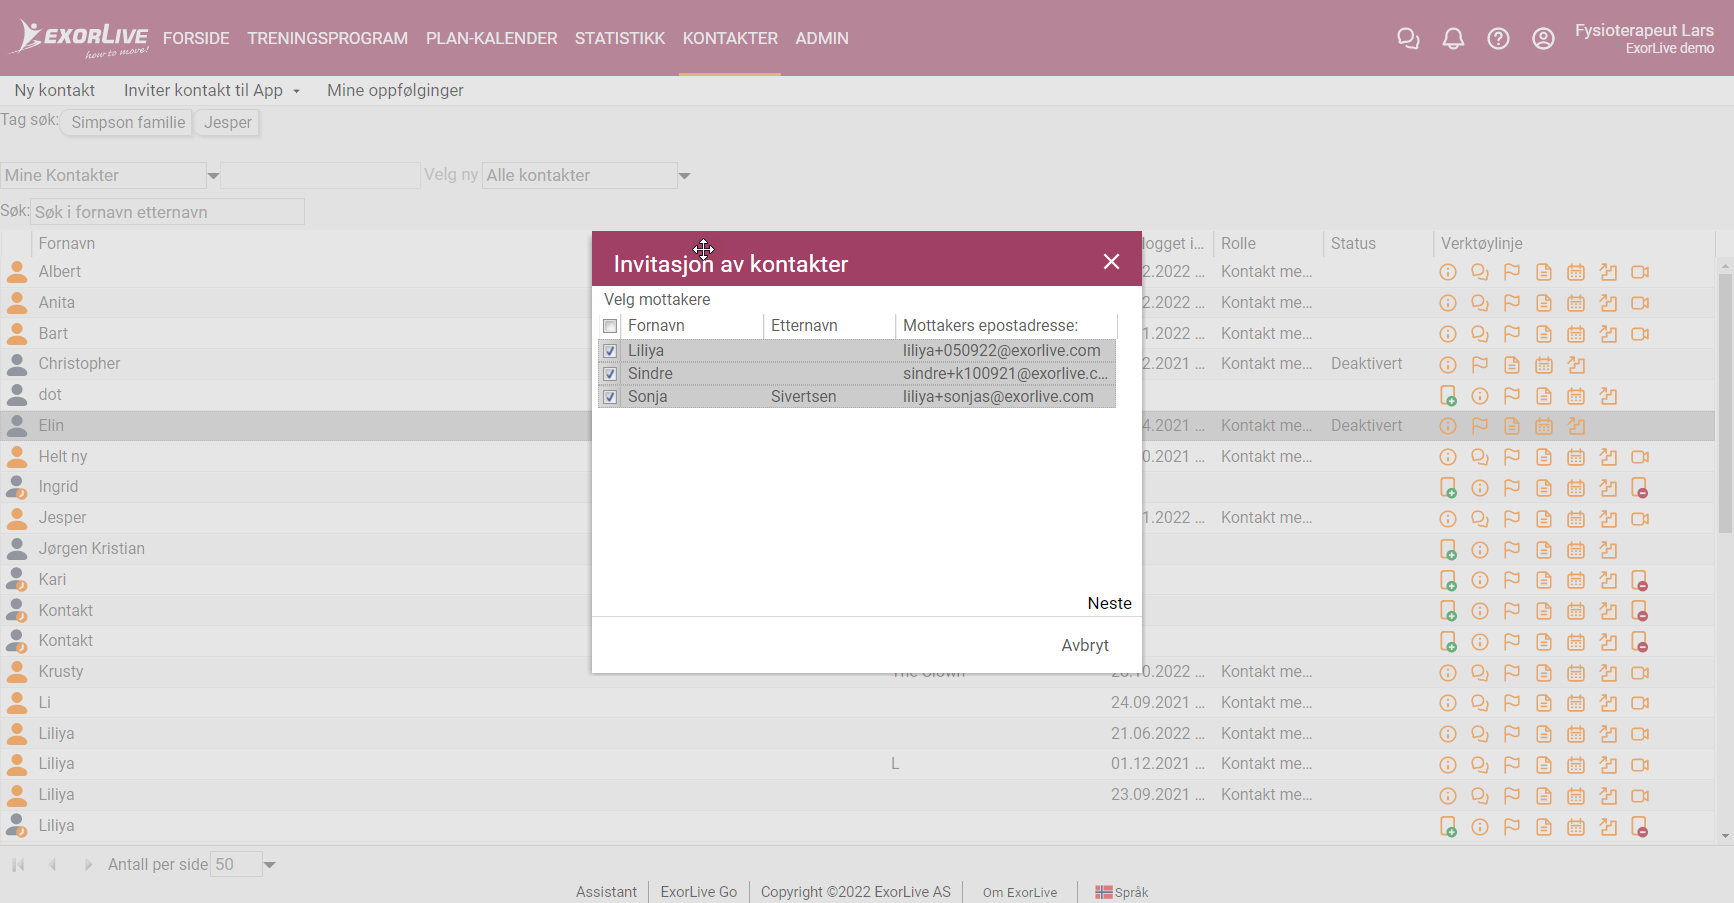The height and width of the screenshot is (903, 1734).
Task: Click invite-to-app phone icon for dot
Action: (1448, 396)
